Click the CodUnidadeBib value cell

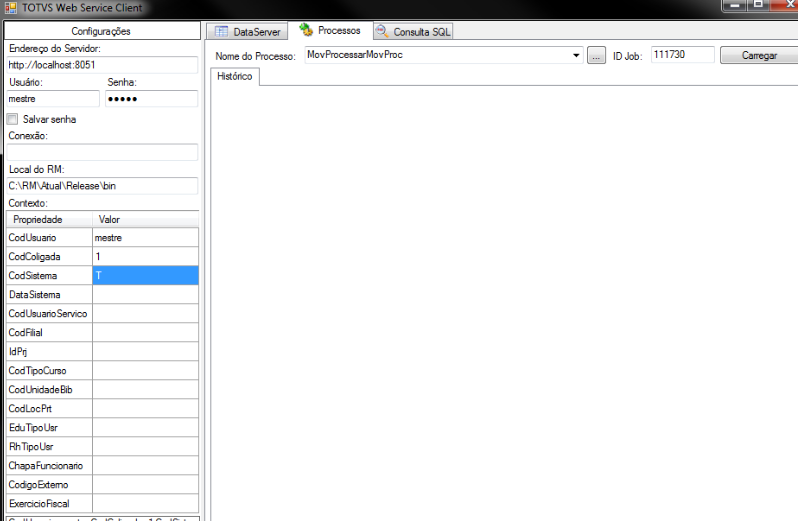tap(146, 389)
